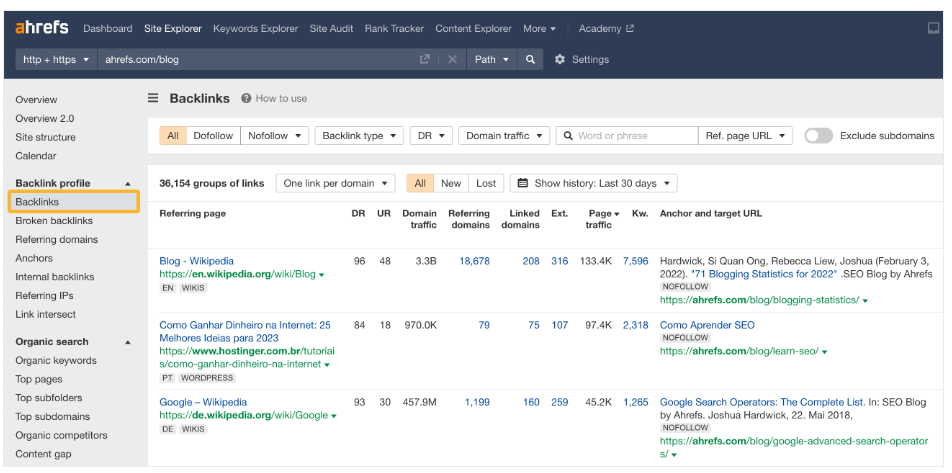Expand hostinger.com.br URL dropdown arrow
Image resolution: width=952 pixels, height=473 pixels.
[327, 365]
